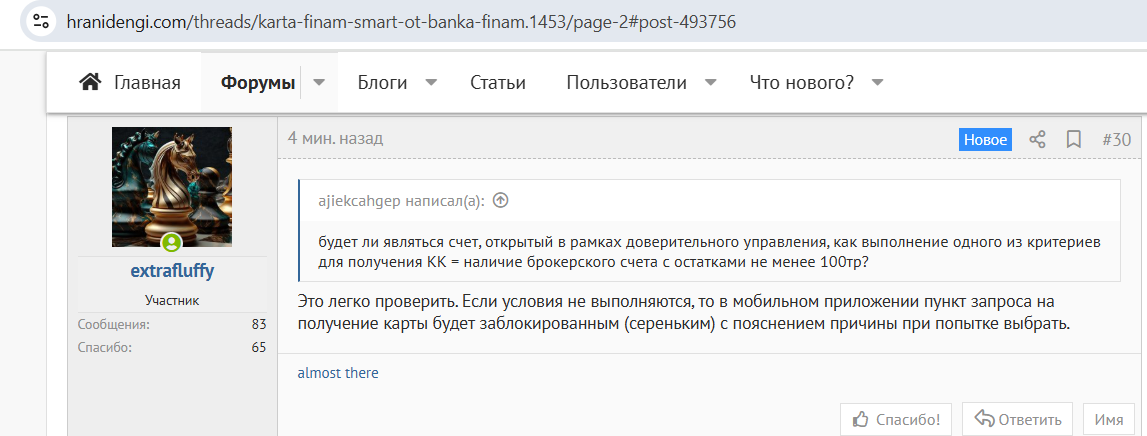The image size is (1147, 436).
Task: Open post permalink #30
Action: coord(1116,140)
